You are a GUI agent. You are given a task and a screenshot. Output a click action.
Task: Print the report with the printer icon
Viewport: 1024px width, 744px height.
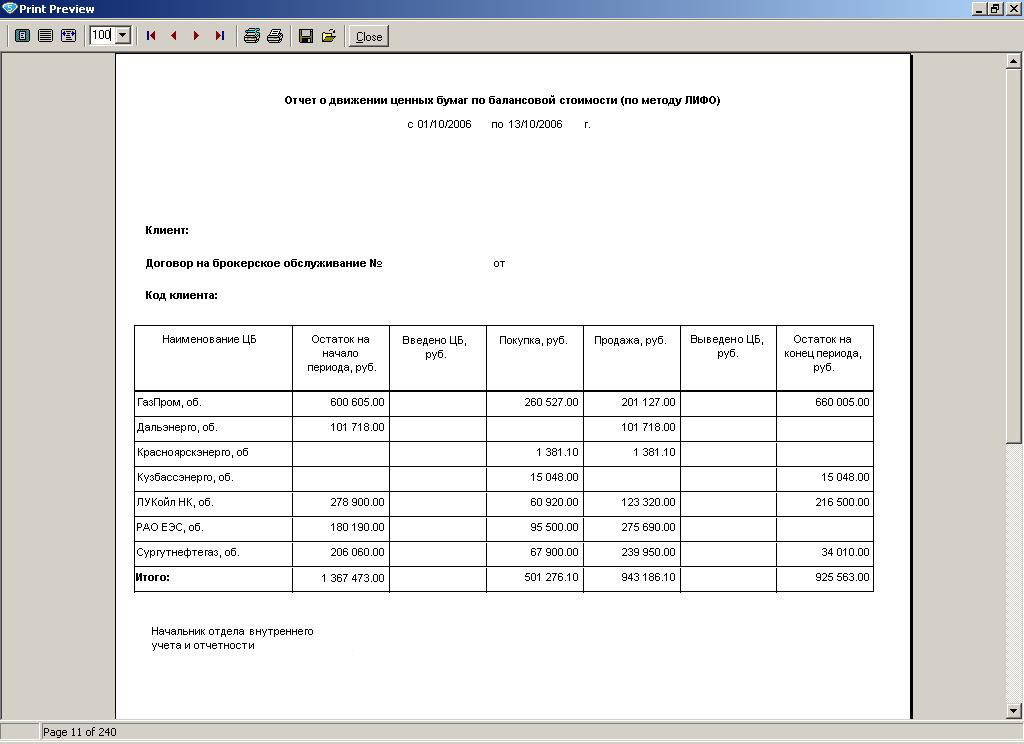tap(275, 35)
